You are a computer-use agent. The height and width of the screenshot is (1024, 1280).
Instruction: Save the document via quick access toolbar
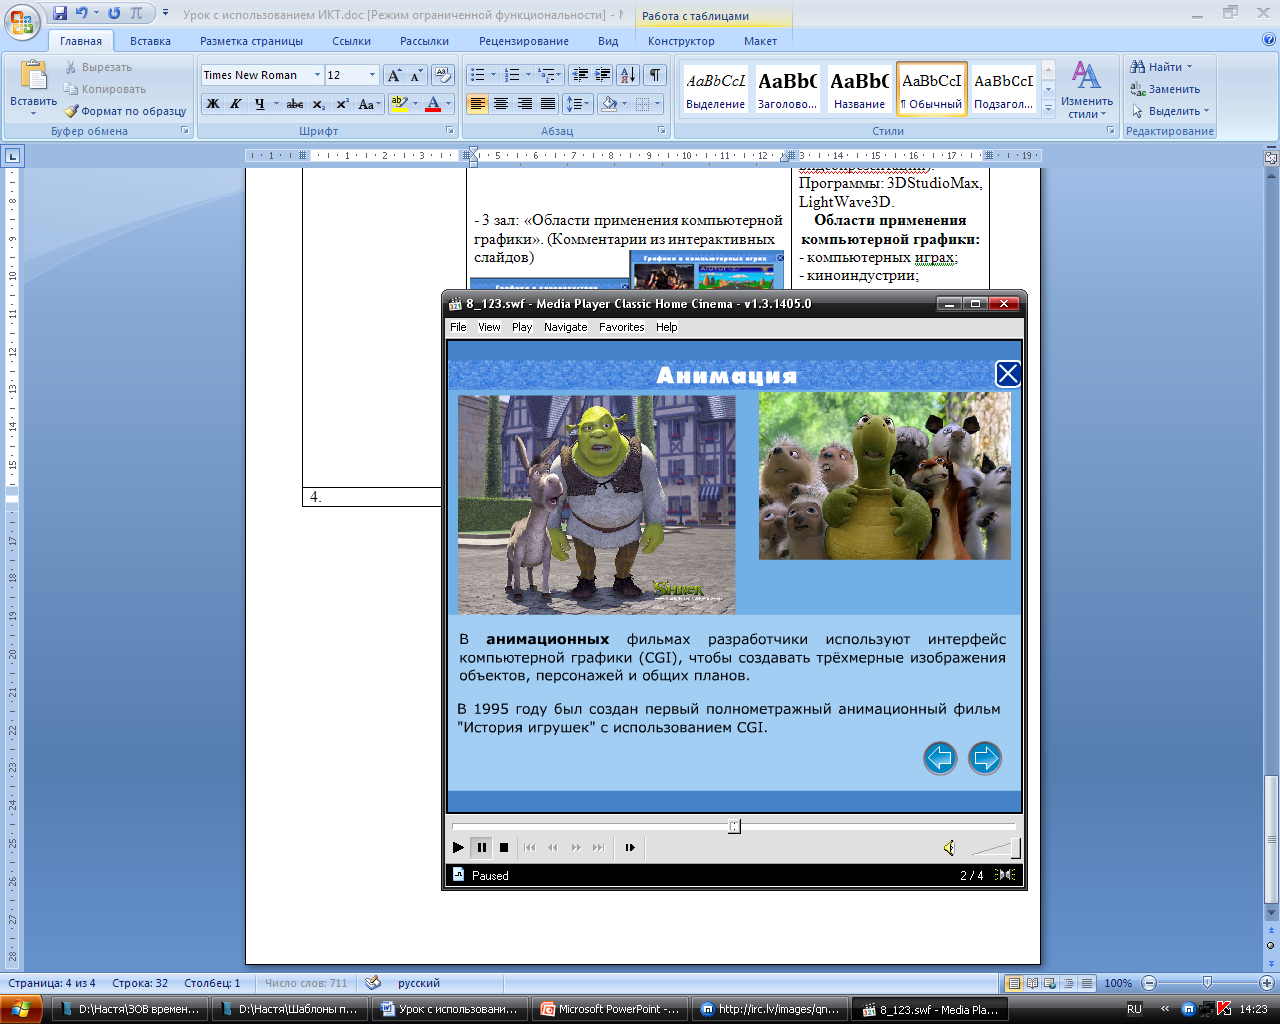pyautogui.click(x=60, y=14)
